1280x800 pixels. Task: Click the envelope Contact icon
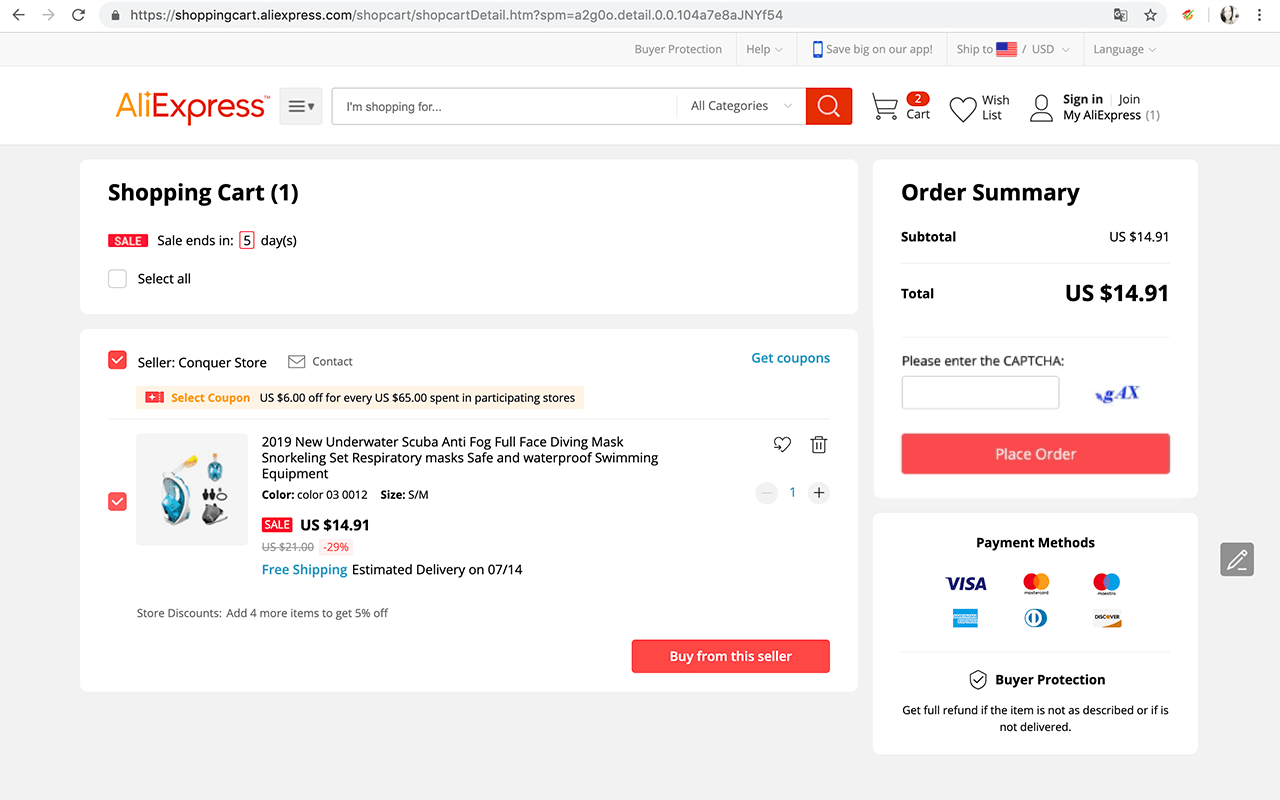(x=296, y=362)
